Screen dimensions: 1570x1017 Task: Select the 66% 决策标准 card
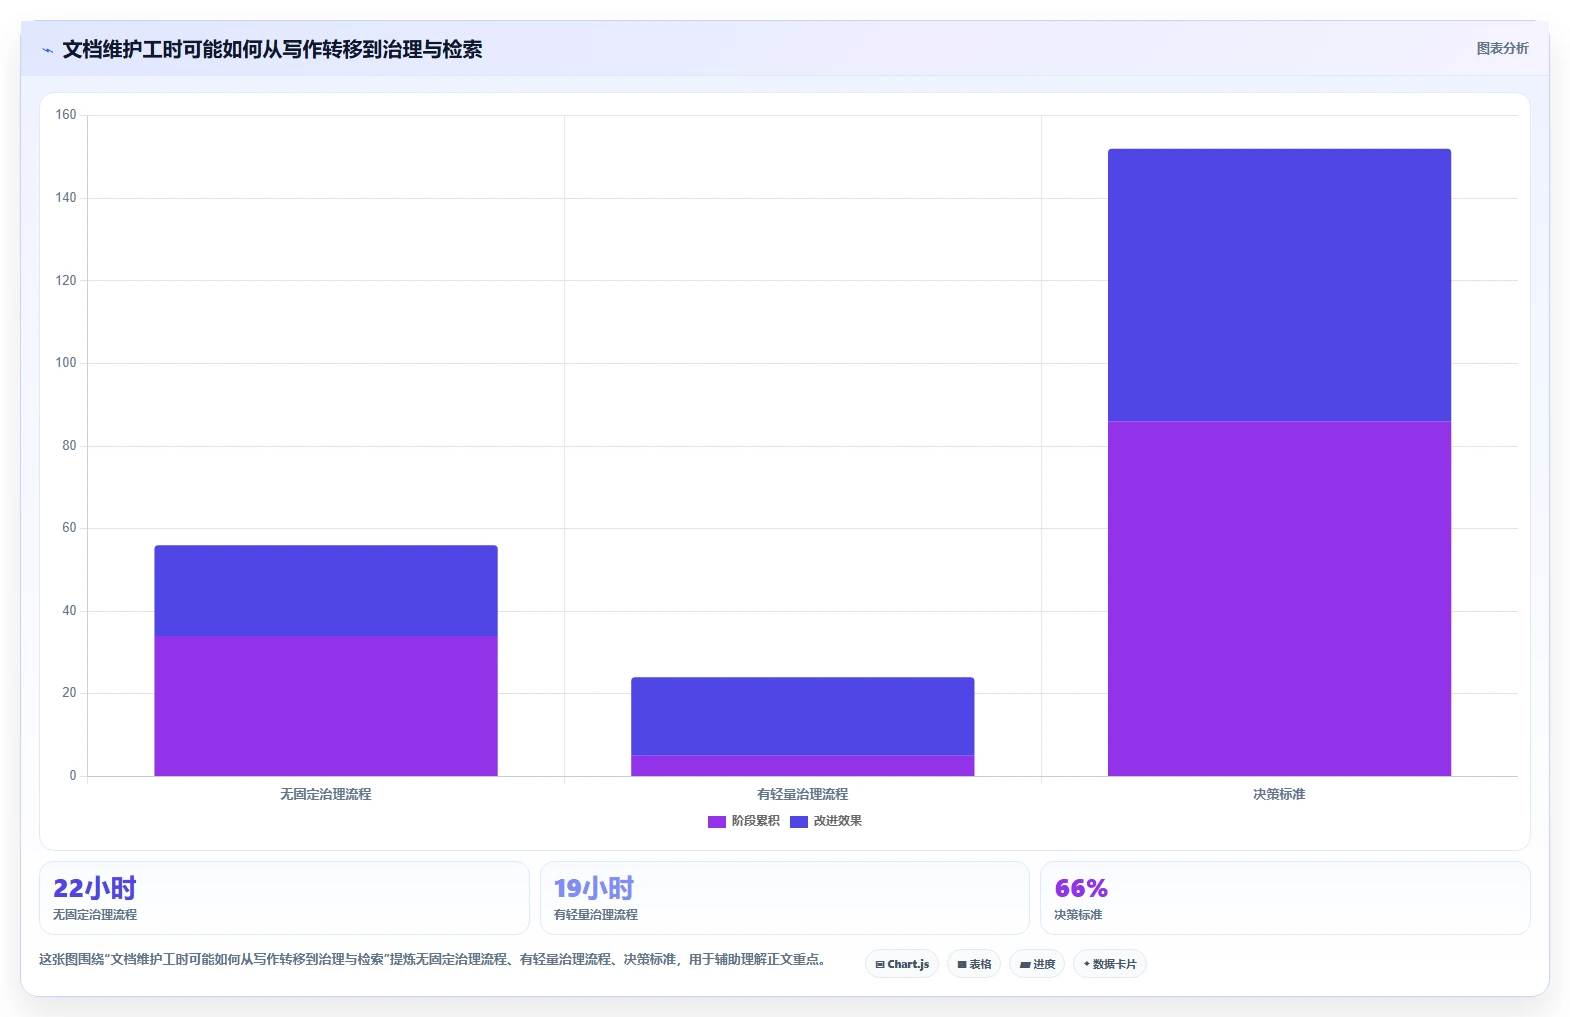[1285, 898]
